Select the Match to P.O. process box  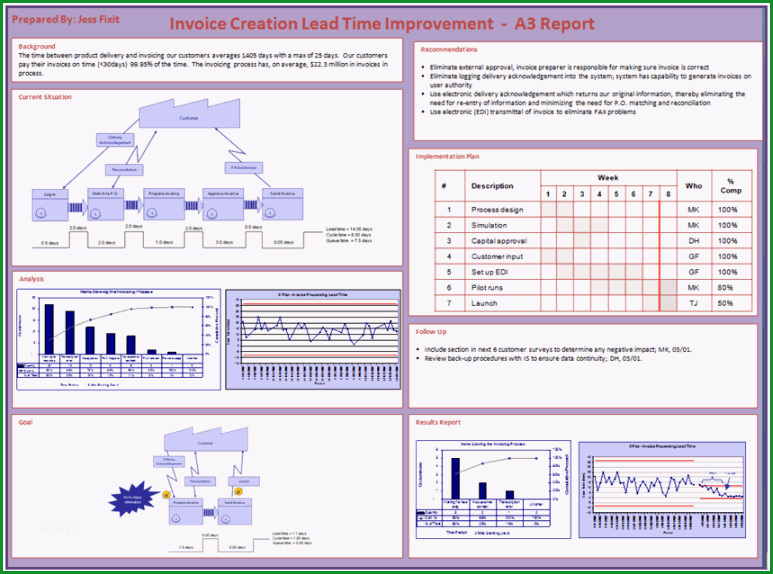click(105, 204)
